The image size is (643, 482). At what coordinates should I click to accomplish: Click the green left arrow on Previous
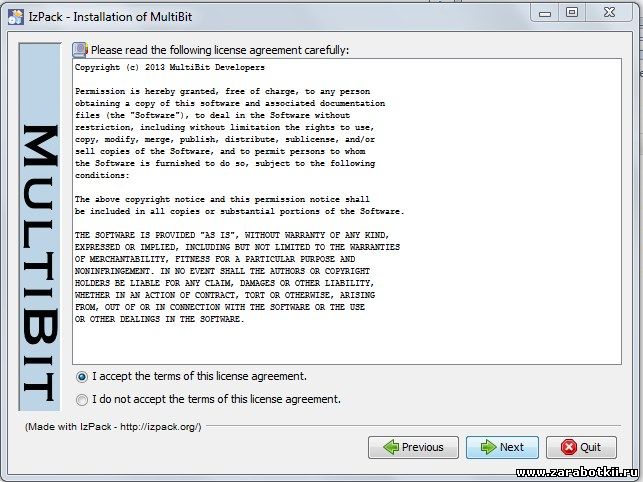[391, 447]
